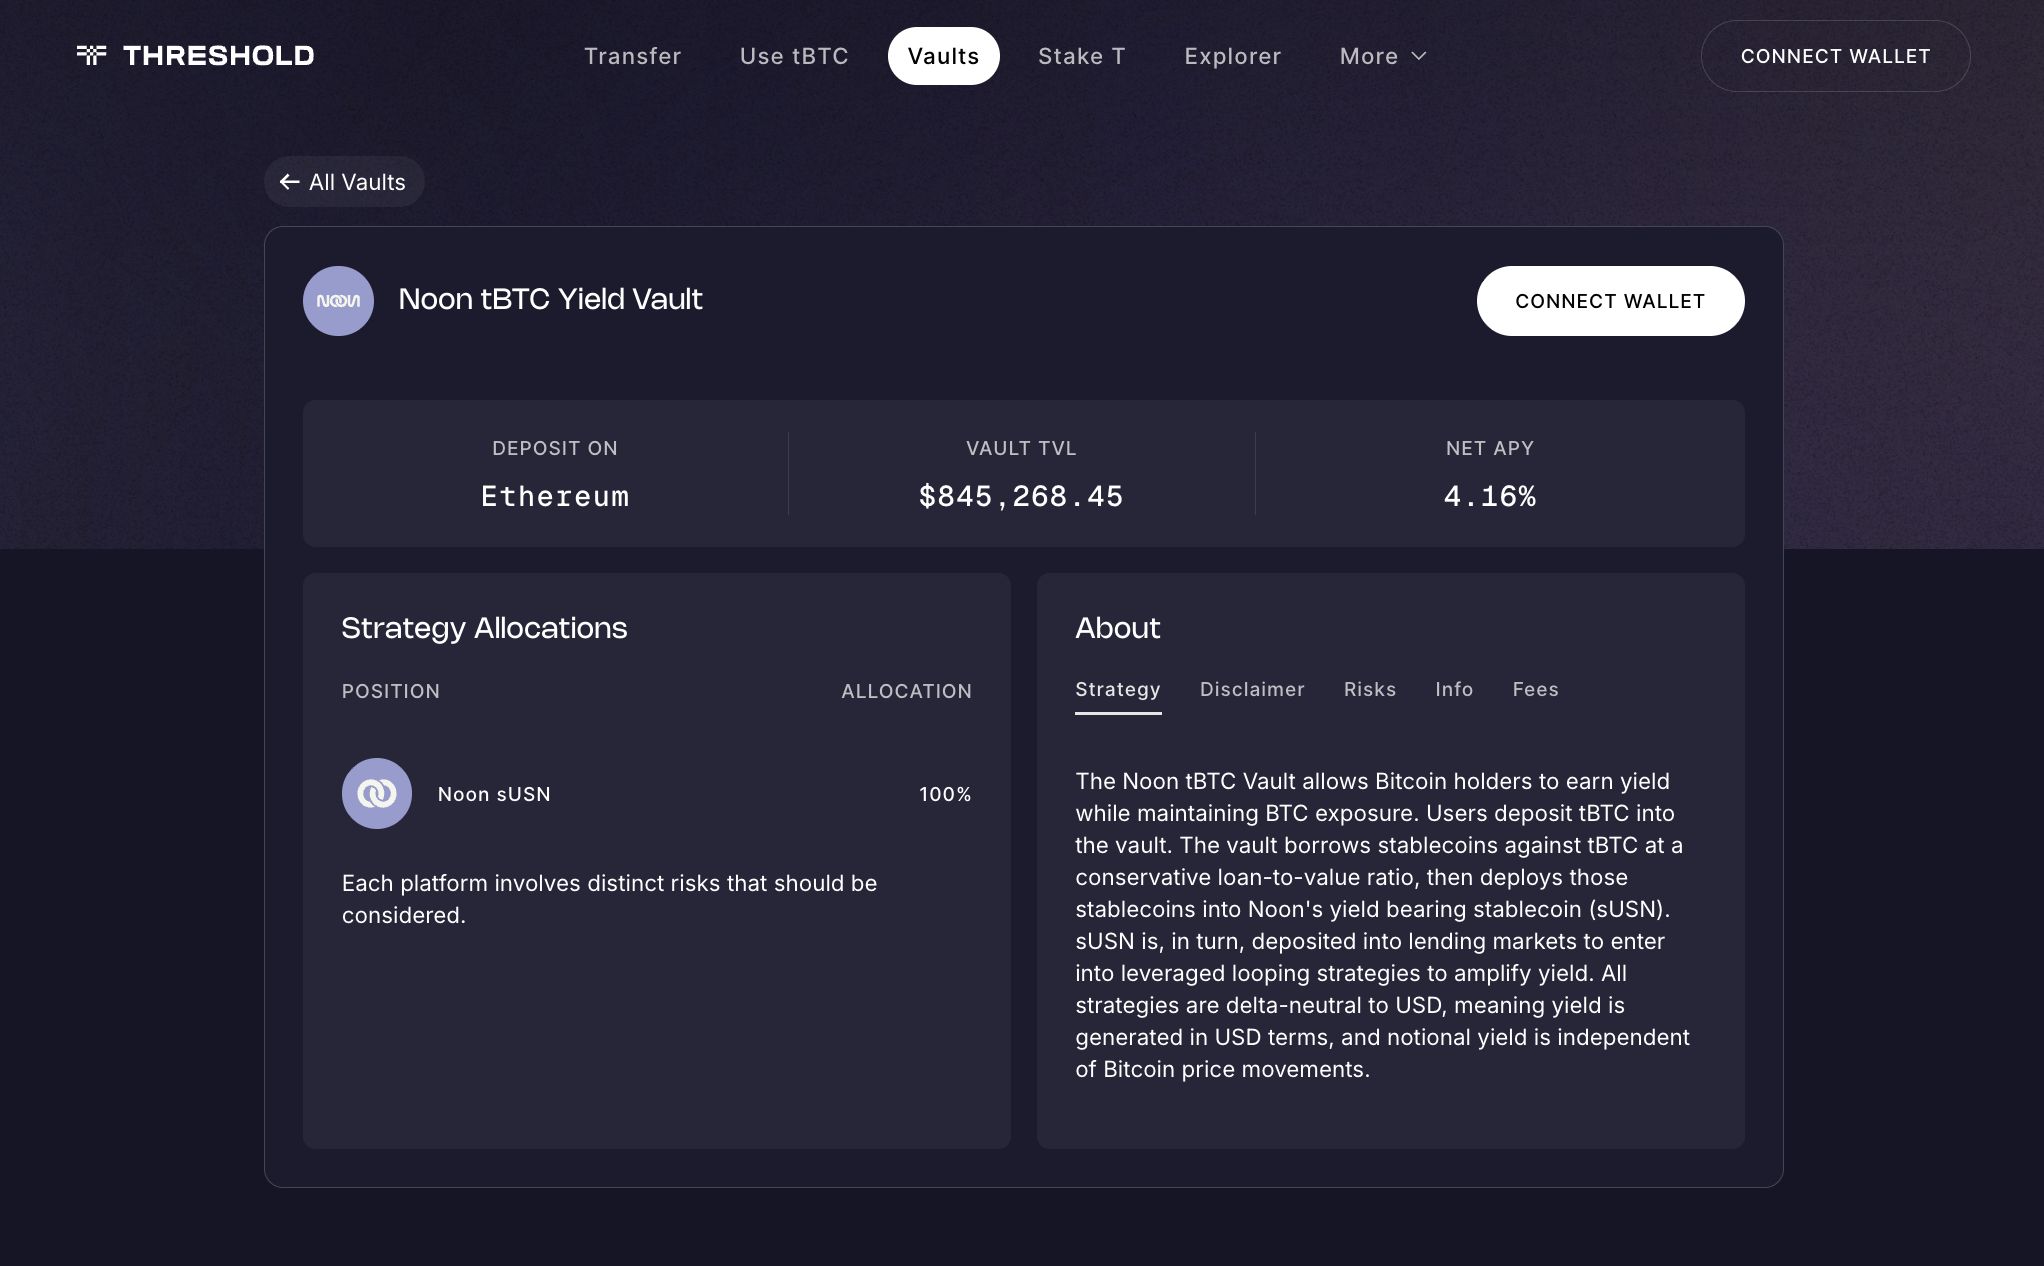Click the back arrow next to All Vaults
2044x1266 pixels.
click(290, 182)
